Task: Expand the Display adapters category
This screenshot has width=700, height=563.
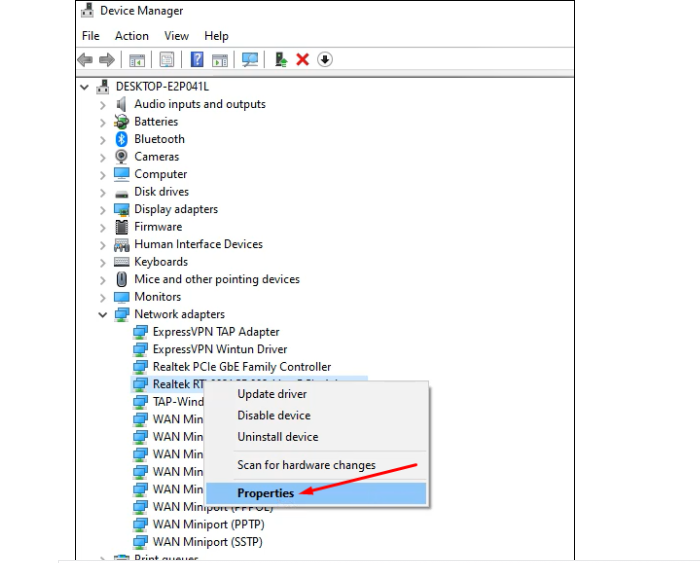Action: point(103,210)
